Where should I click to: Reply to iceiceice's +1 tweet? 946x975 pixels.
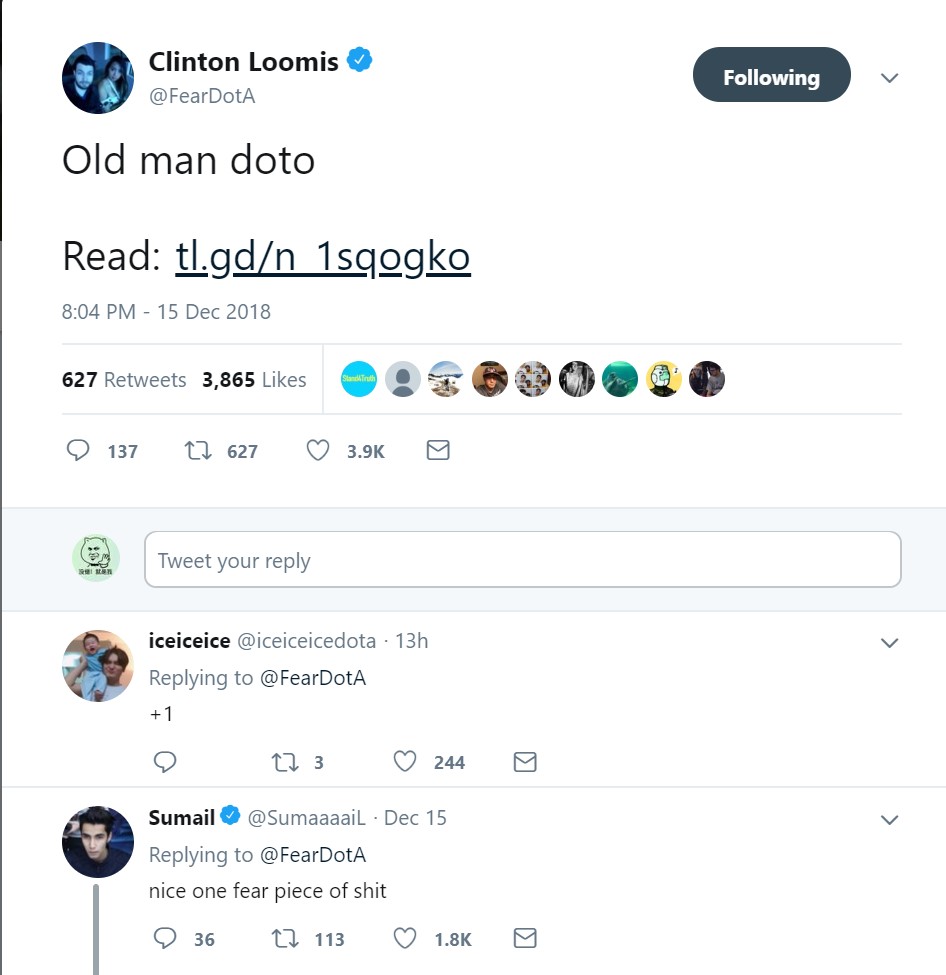165,762
